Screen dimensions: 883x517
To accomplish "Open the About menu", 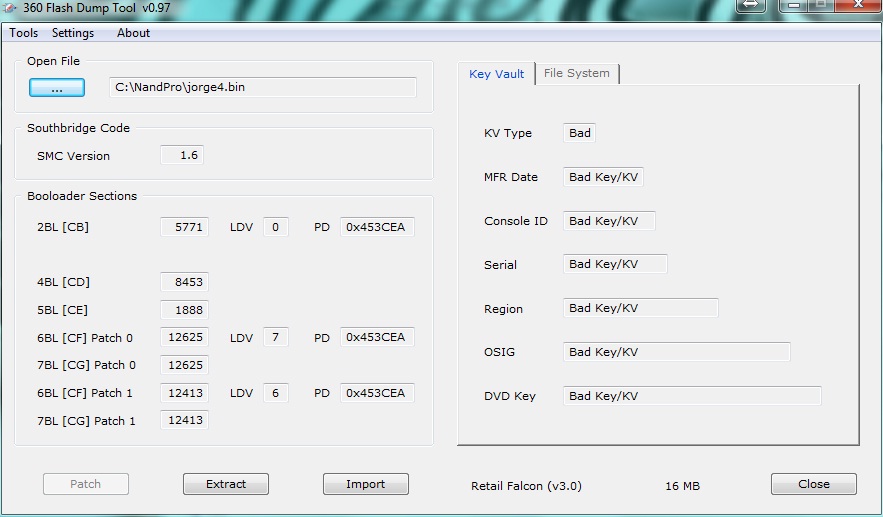I will click(x=133, y=33).
